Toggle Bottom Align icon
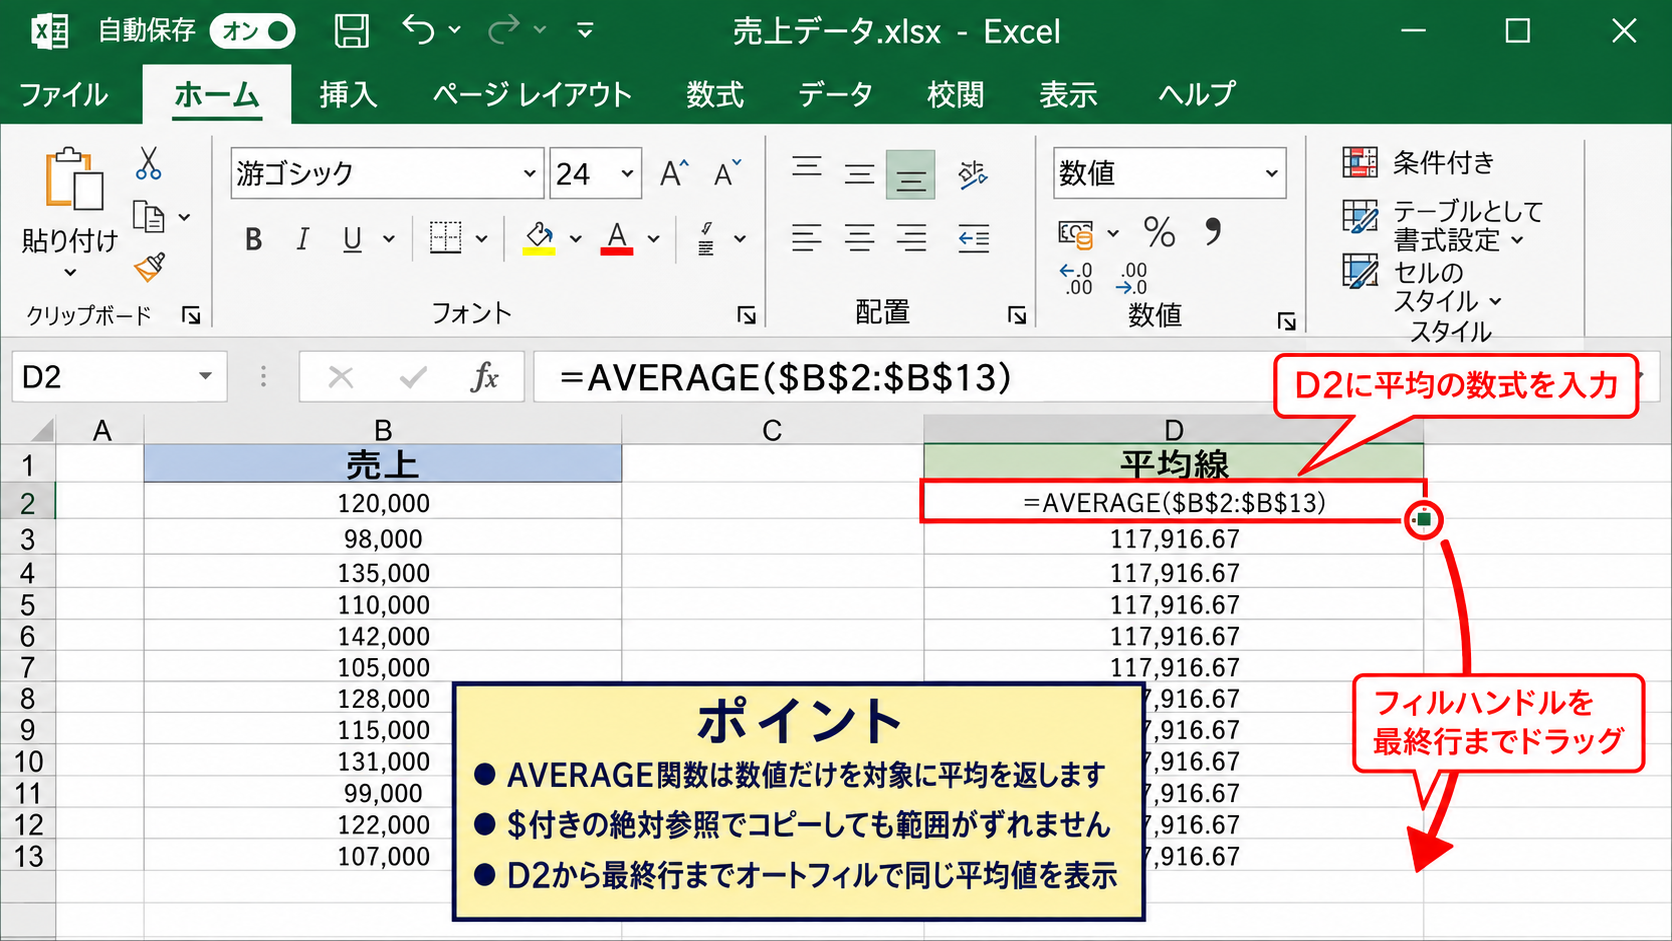The height and width of the screenshot is (941, 1672). tap(910, 175)
